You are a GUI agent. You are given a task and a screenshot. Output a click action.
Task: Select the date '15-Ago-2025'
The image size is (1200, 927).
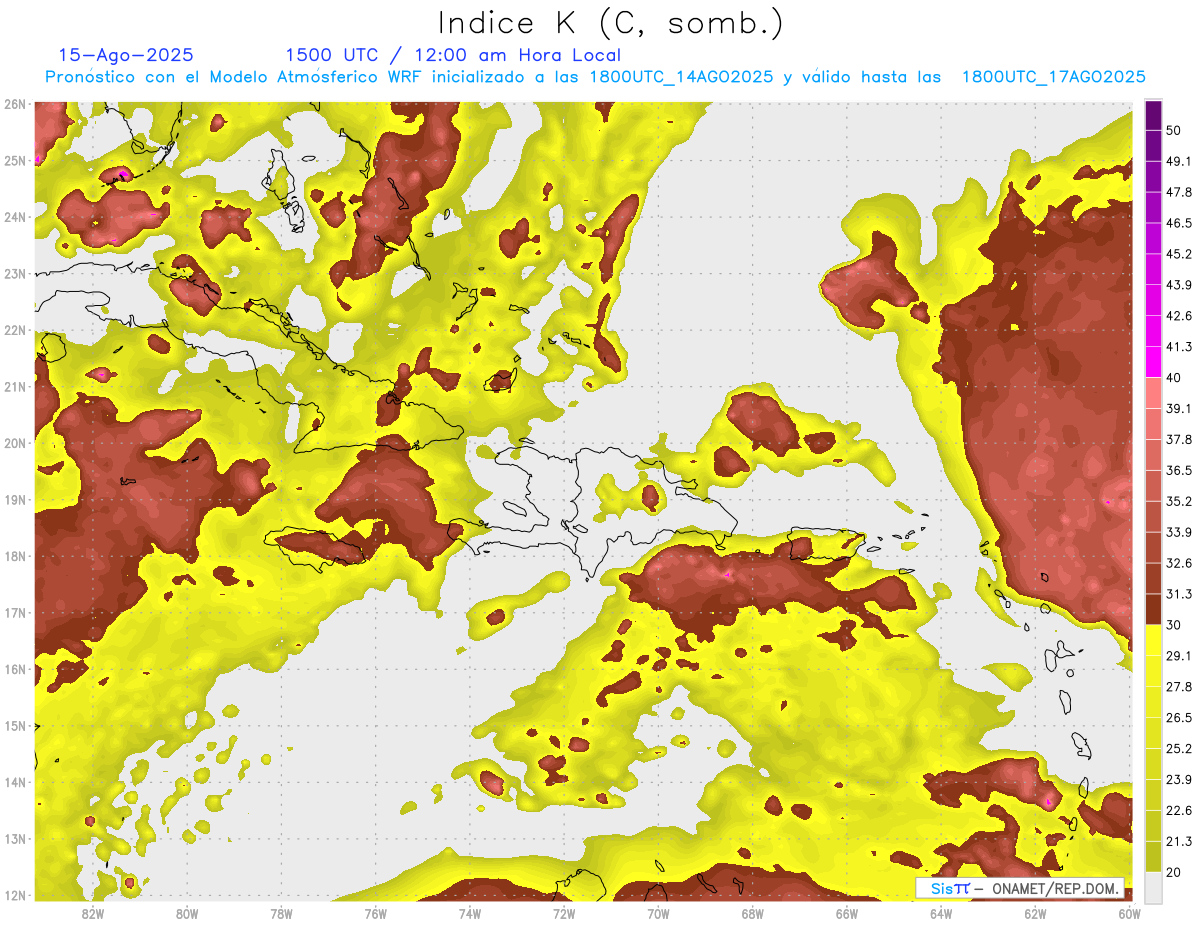click(x=126, y=55)
